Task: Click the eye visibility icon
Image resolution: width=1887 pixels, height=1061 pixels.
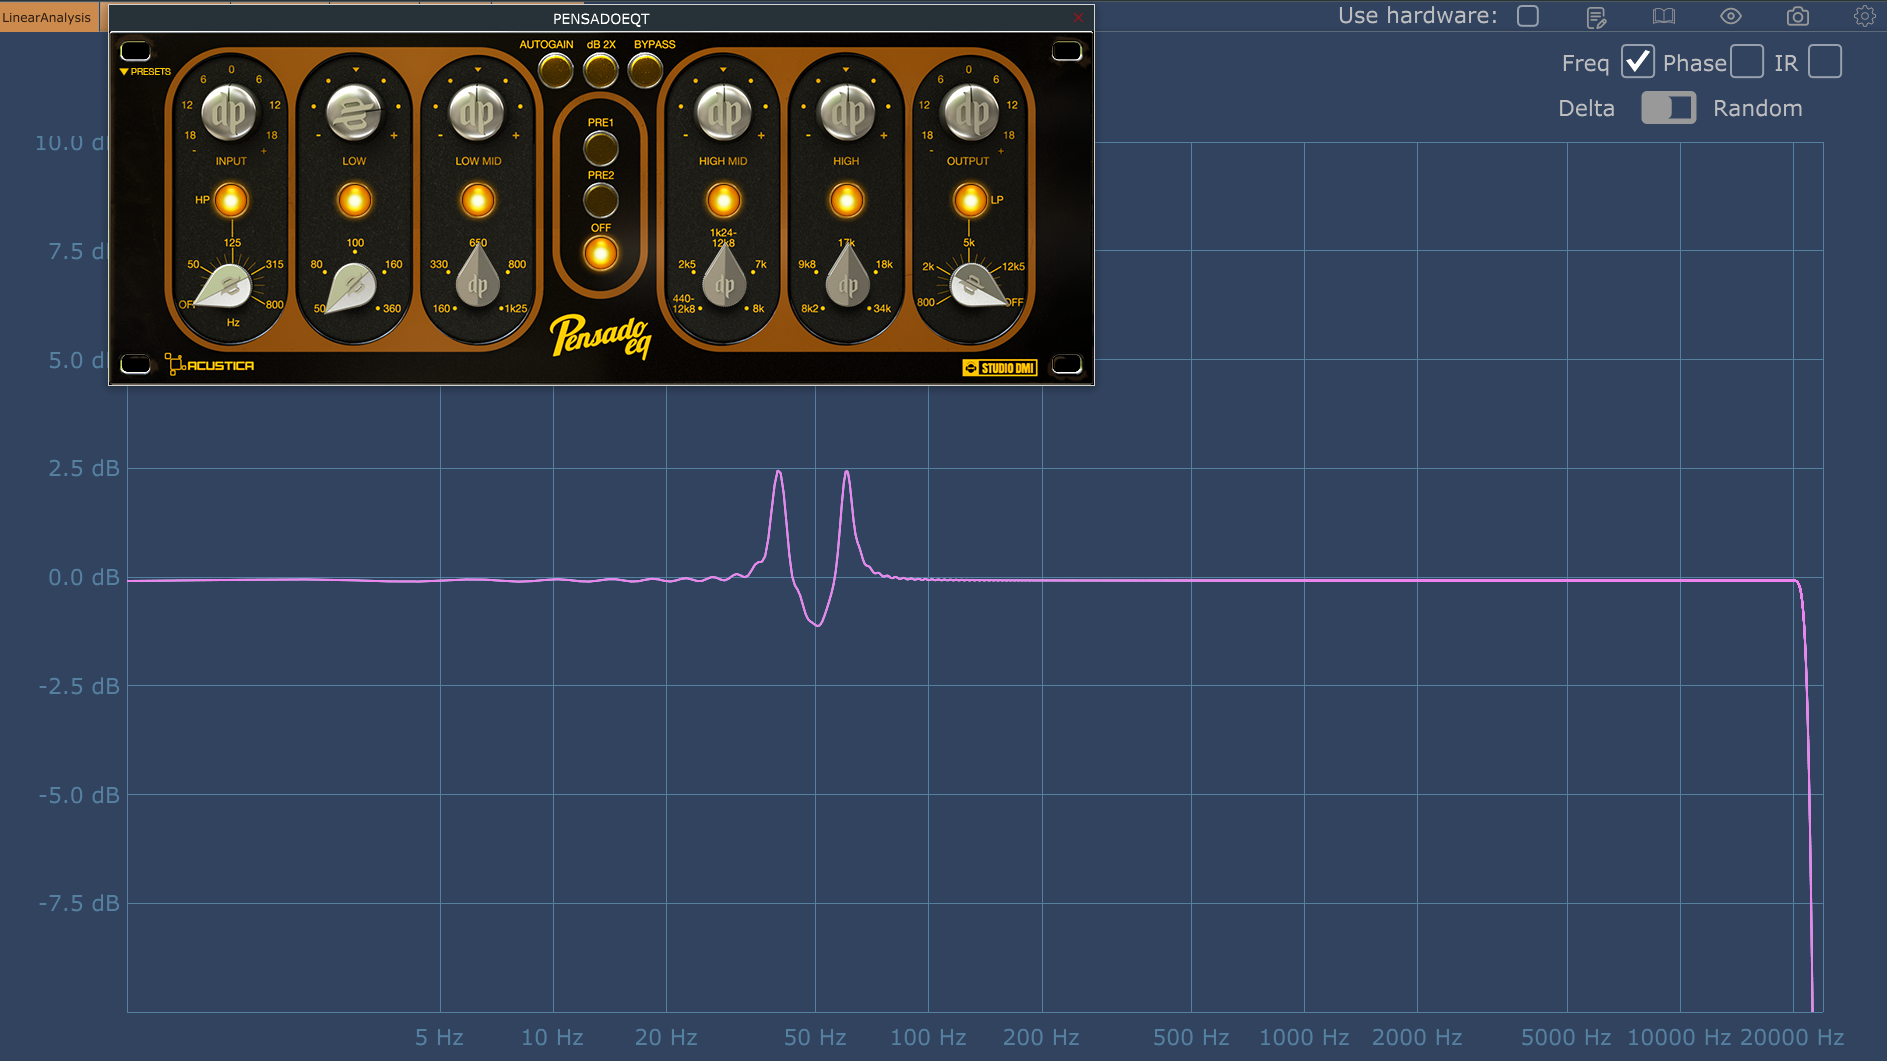Action: [x=1730, y=16]
